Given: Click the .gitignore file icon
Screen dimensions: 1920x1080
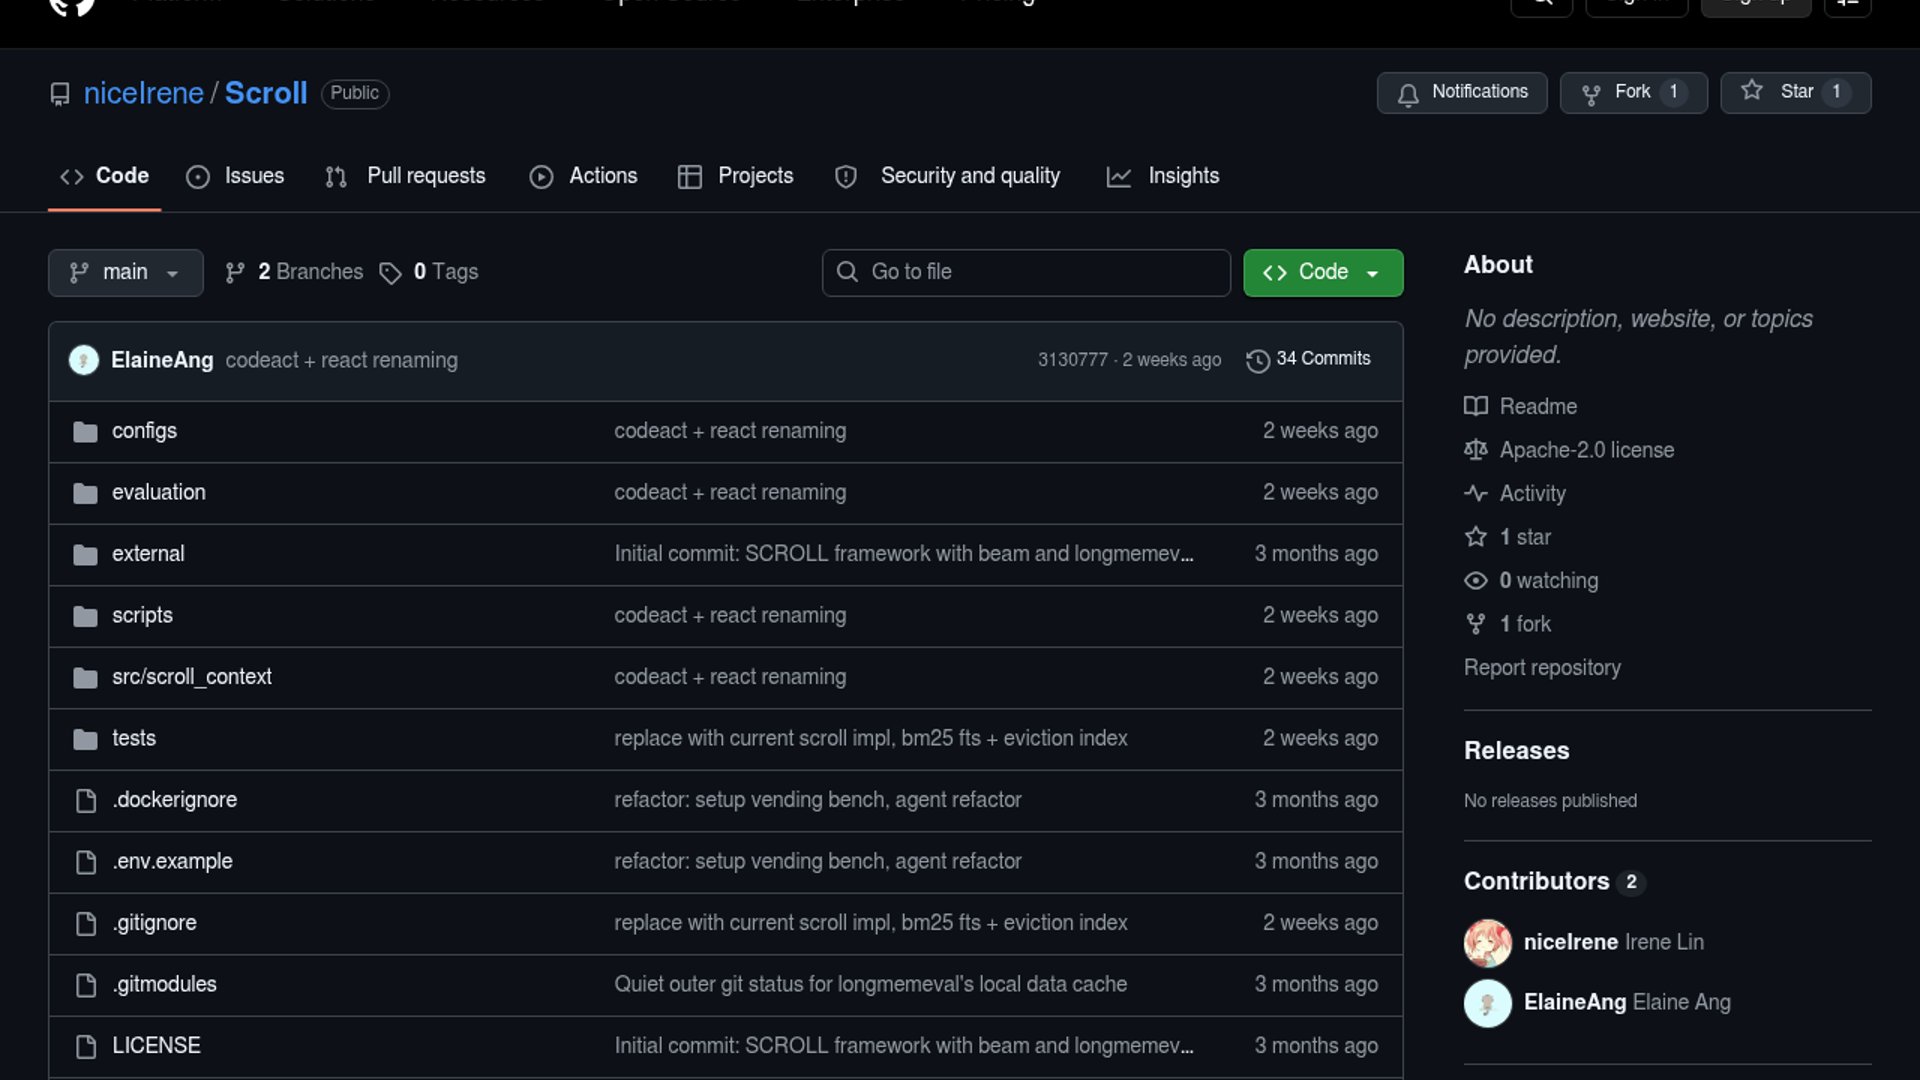Looking at the screenshot, I should 86,923.
